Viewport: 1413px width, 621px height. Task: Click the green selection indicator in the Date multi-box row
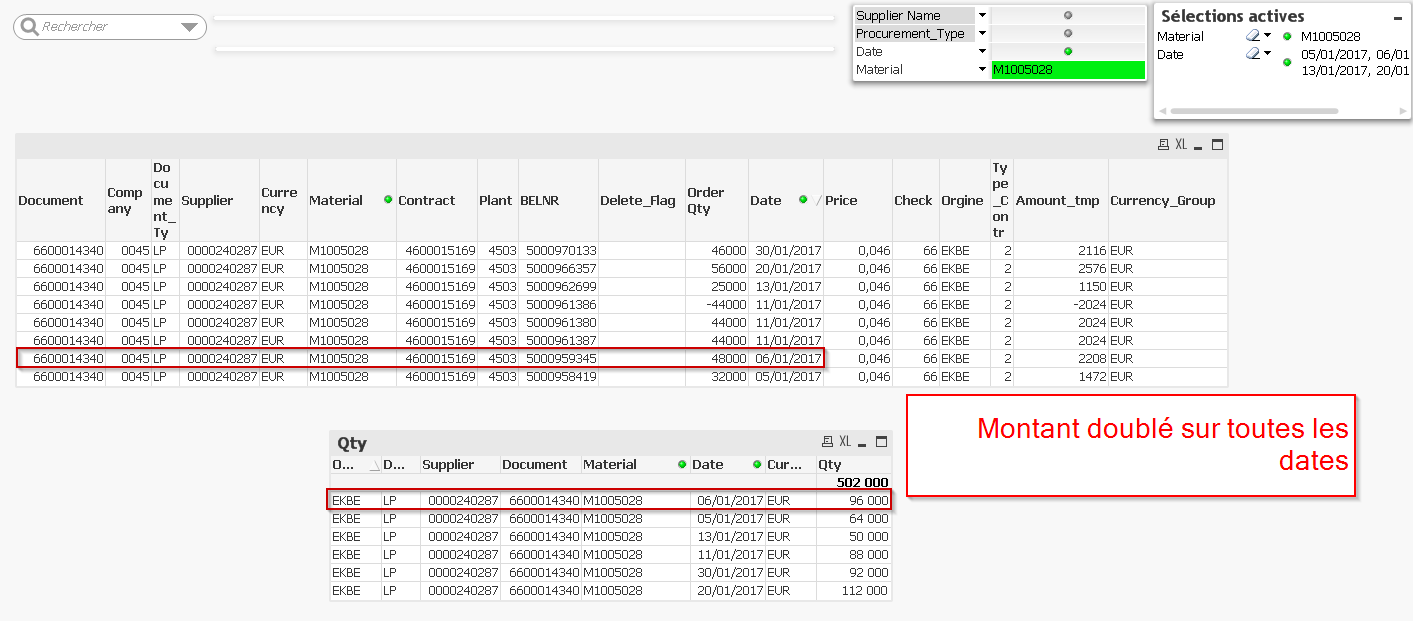pos(1068,51)
